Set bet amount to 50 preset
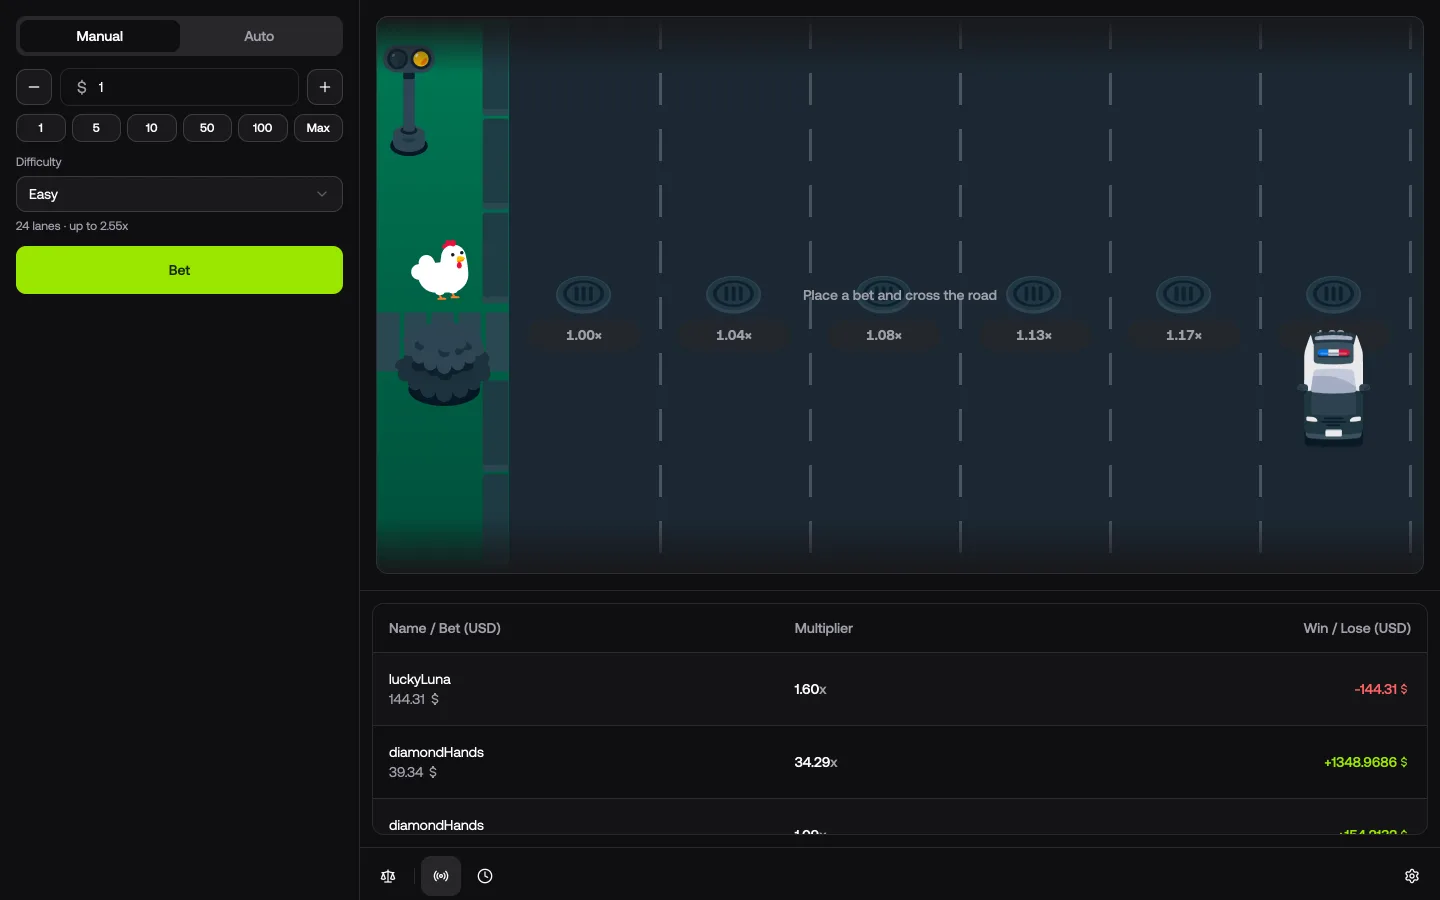 click(207, 128)
